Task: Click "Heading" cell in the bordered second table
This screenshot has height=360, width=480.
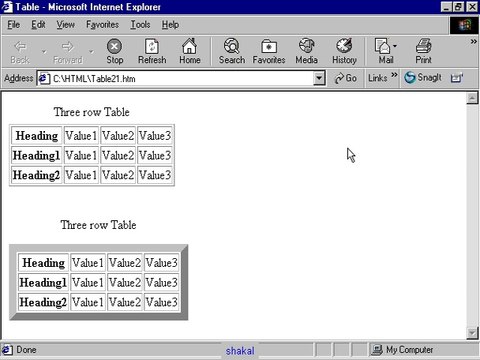Action: [x=43, y=263]
